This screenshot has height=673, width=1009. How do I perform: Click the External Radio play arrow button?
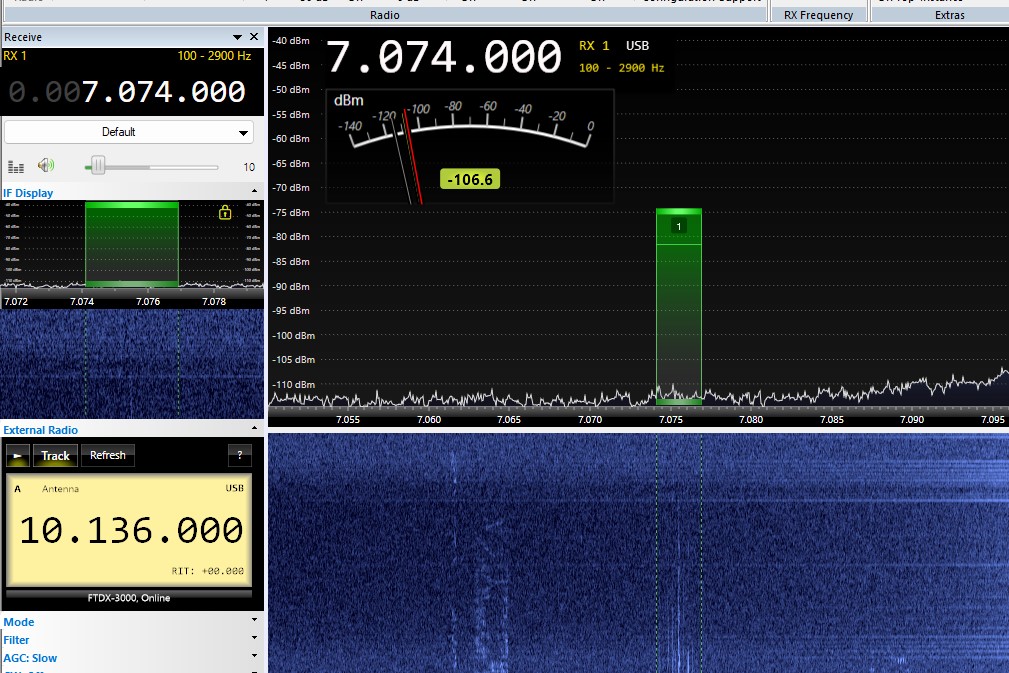click(x=17, y=455)
